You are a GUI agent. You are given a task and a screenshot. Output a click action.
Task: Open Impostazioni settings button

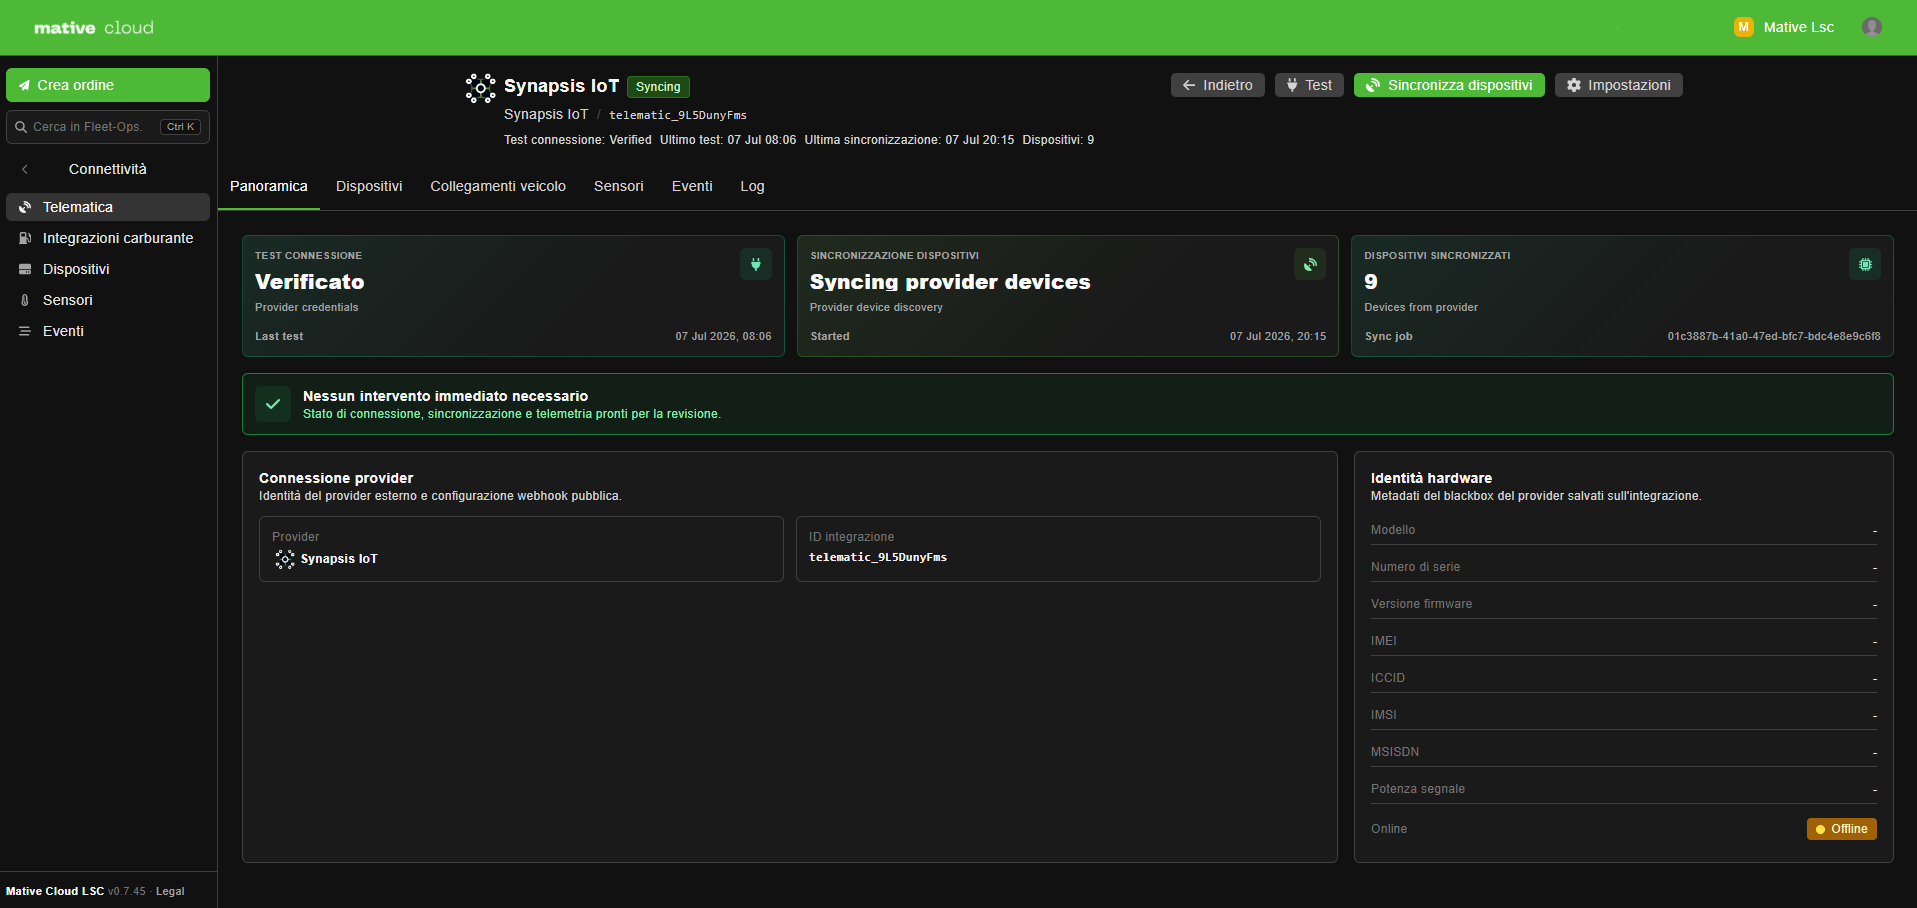pyautogui.click(x=1618, y=85)
